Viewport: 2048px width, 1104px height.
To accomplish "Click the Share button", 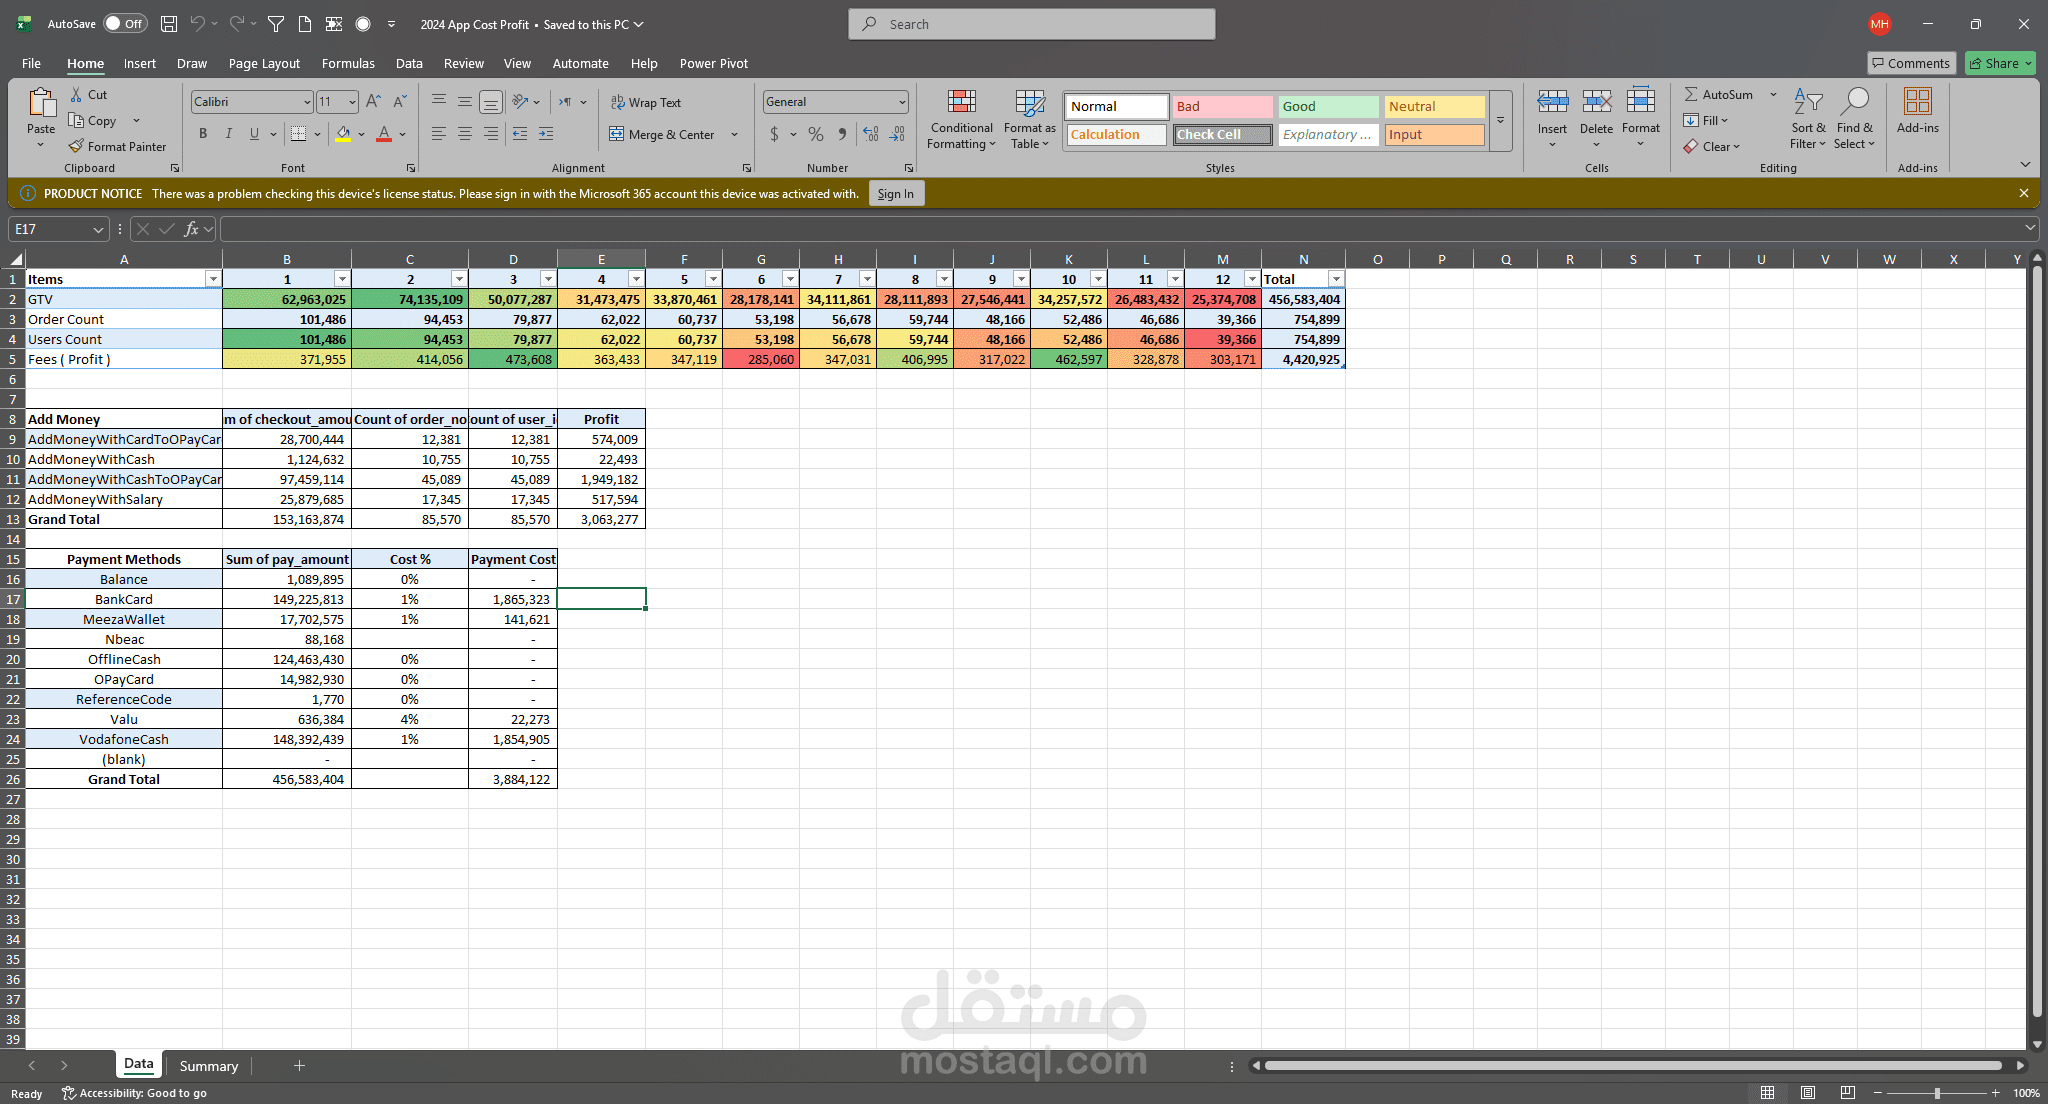I will coord(1999,63).
